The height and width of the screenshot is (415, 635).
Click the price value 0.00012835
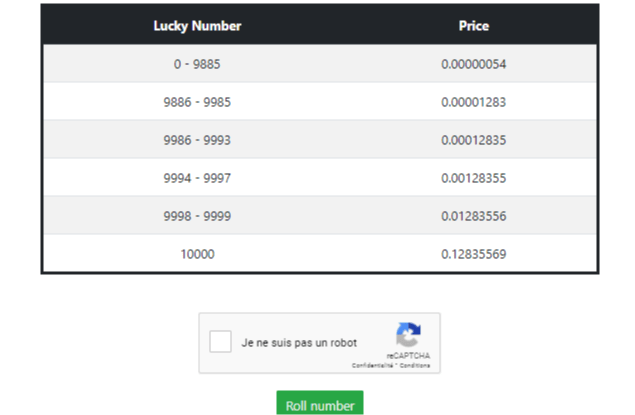pos(474,140)
